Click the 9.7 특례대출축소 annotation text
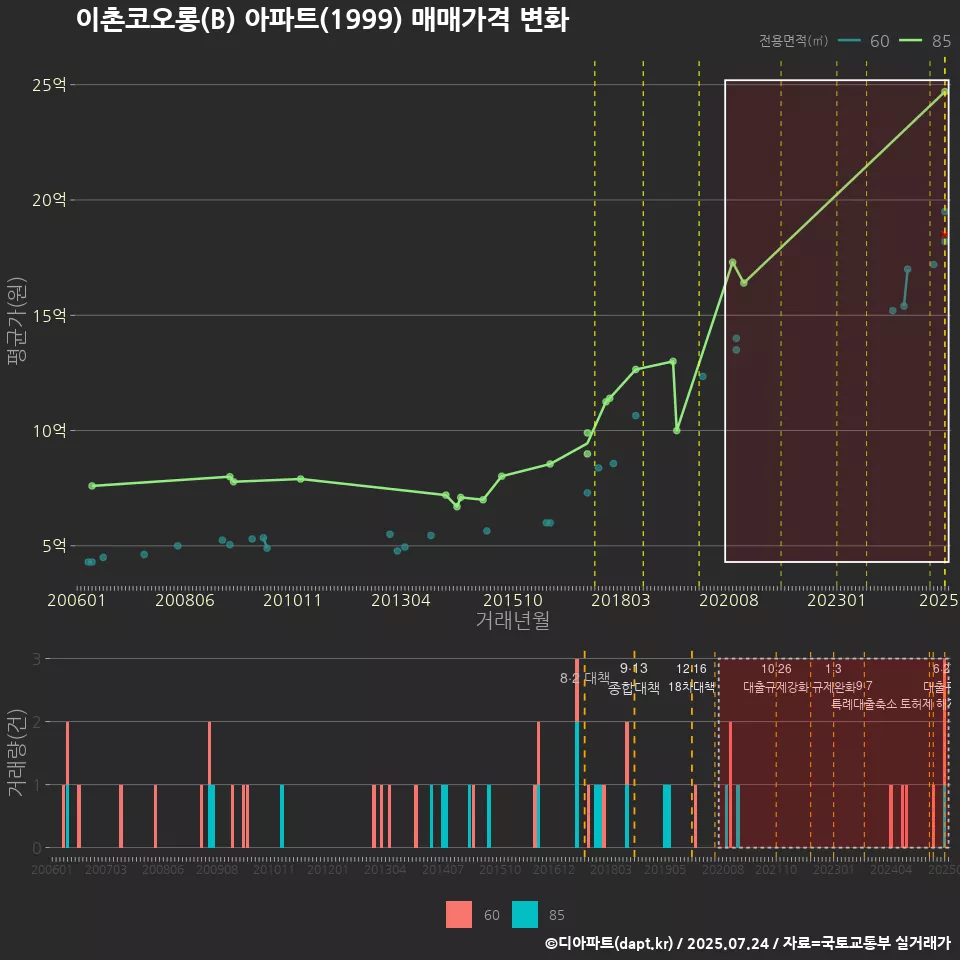The image size is (960, 960). (864, 695)
